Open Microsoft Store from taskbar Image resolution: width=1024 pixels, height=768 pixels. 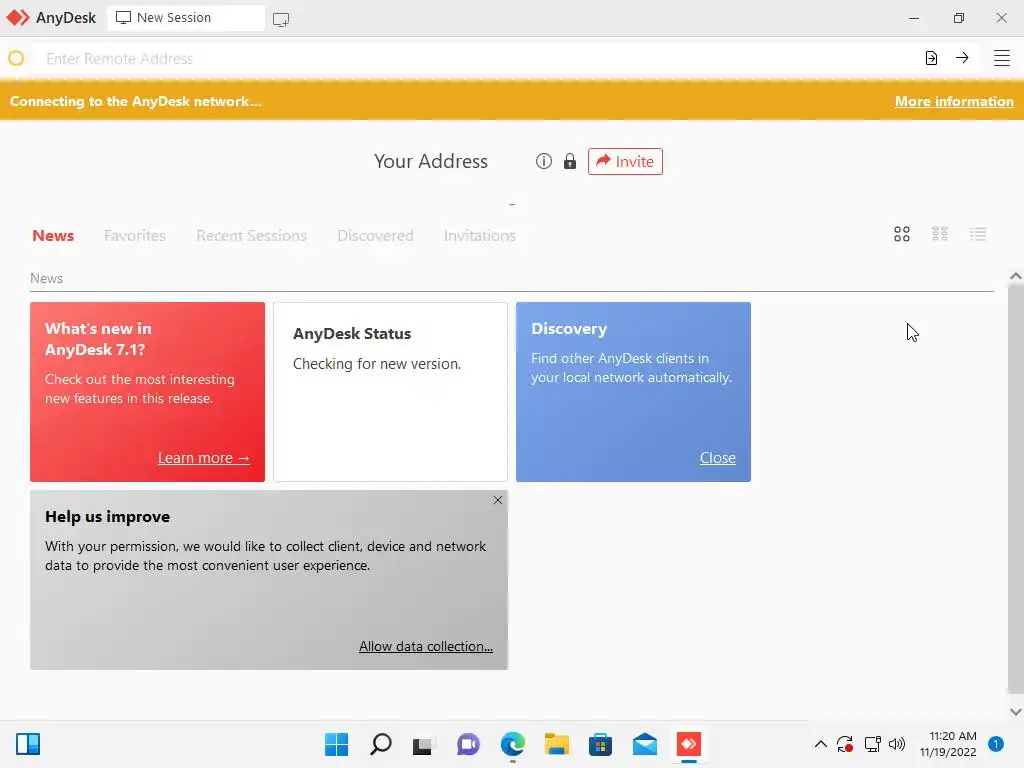[x=600, y=744]
